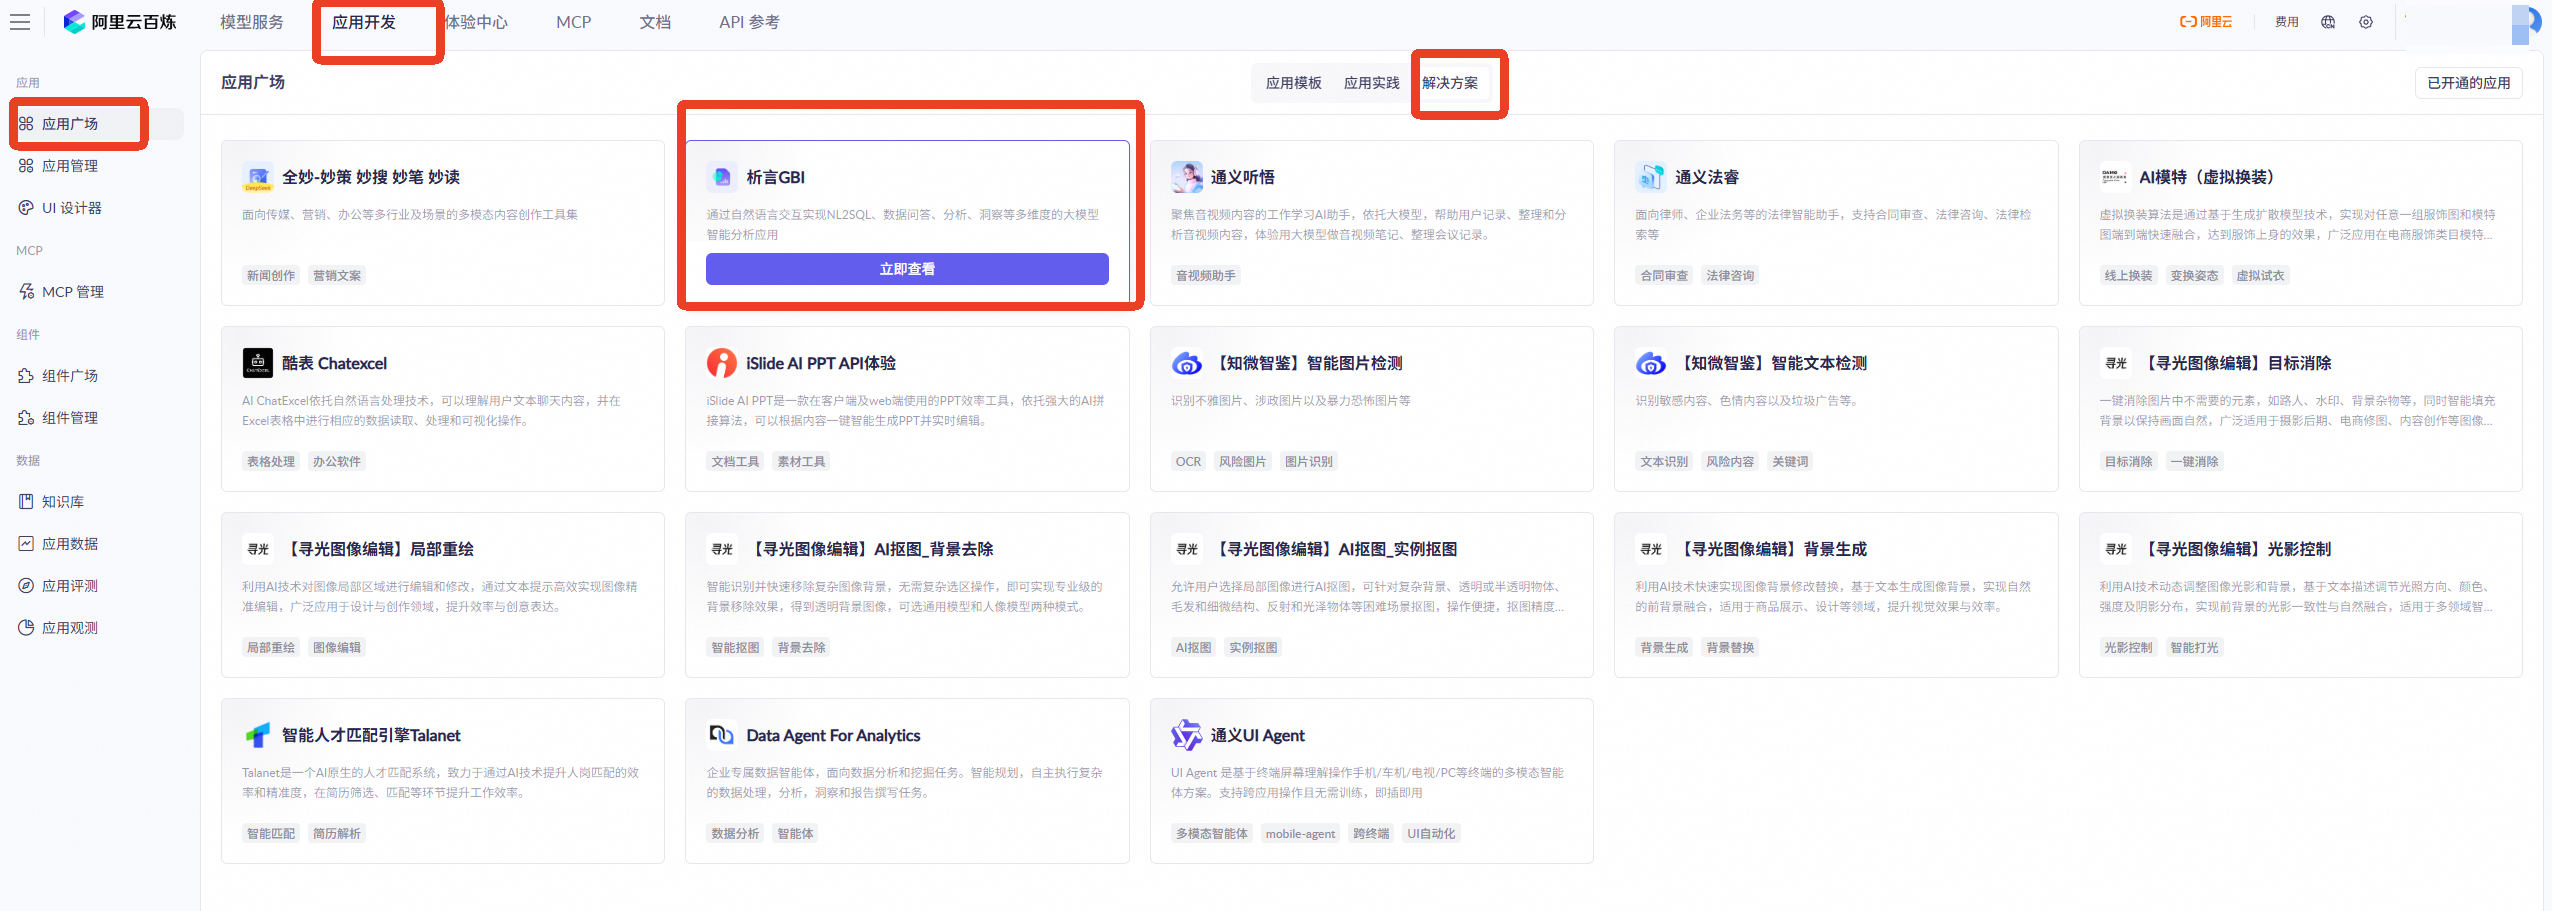Switch to the 应用模板 tab
Image resolution: width=2552 pixels, height=911 pixels.
[1294, 83]
